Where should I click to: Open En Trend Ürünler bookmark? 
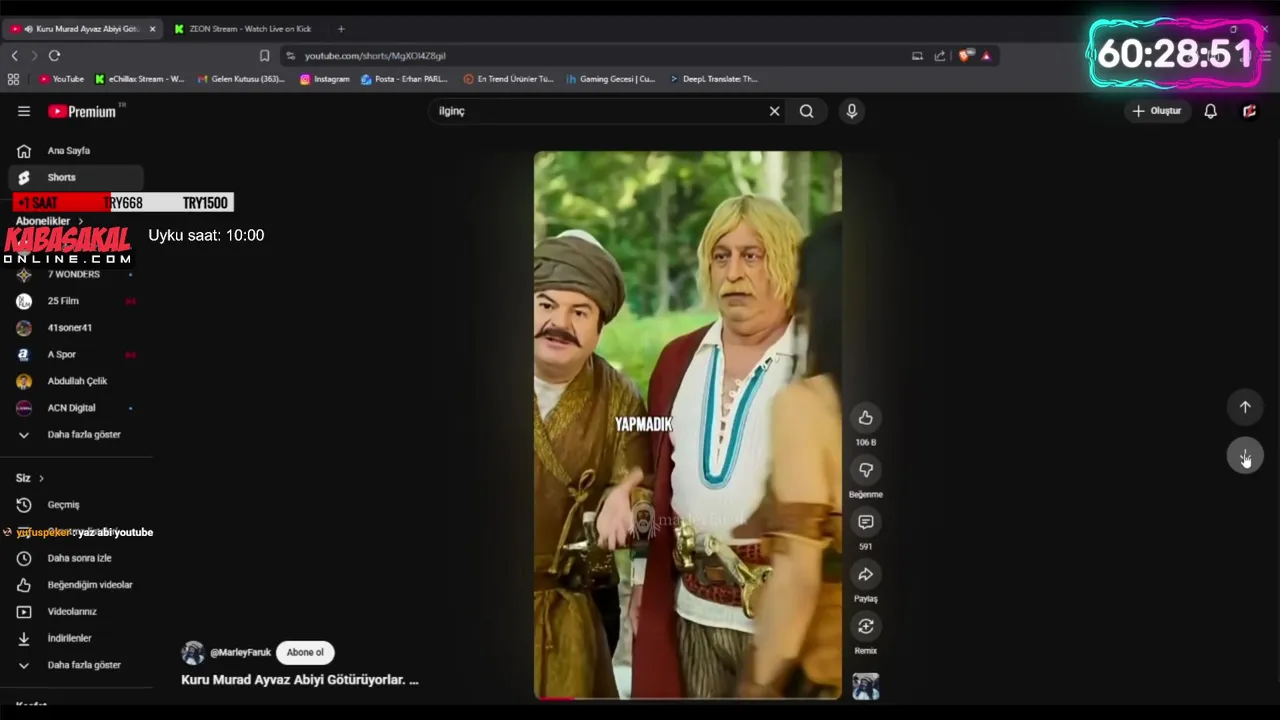[x=508, y=79]
